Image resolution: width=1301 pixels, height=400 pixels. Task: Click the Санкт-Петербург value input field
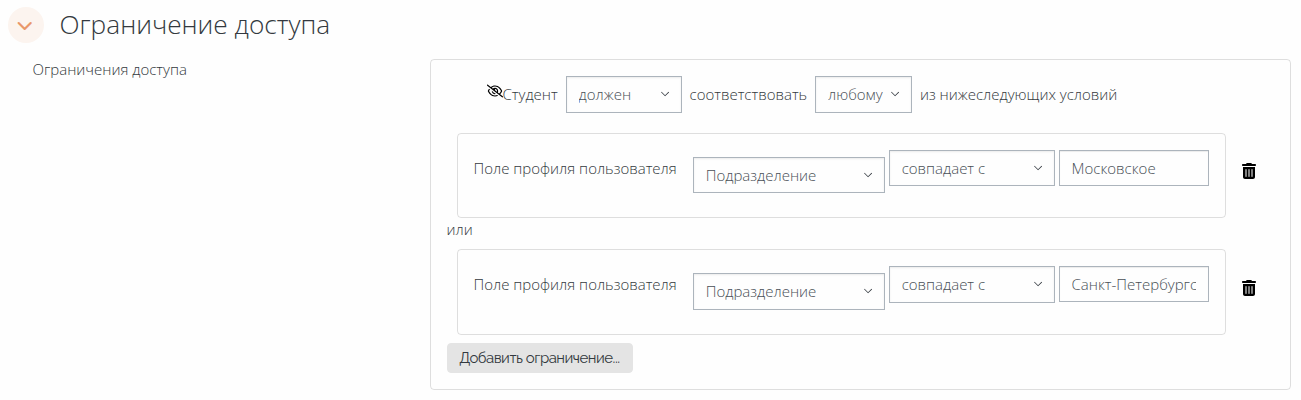(1133, 285)
